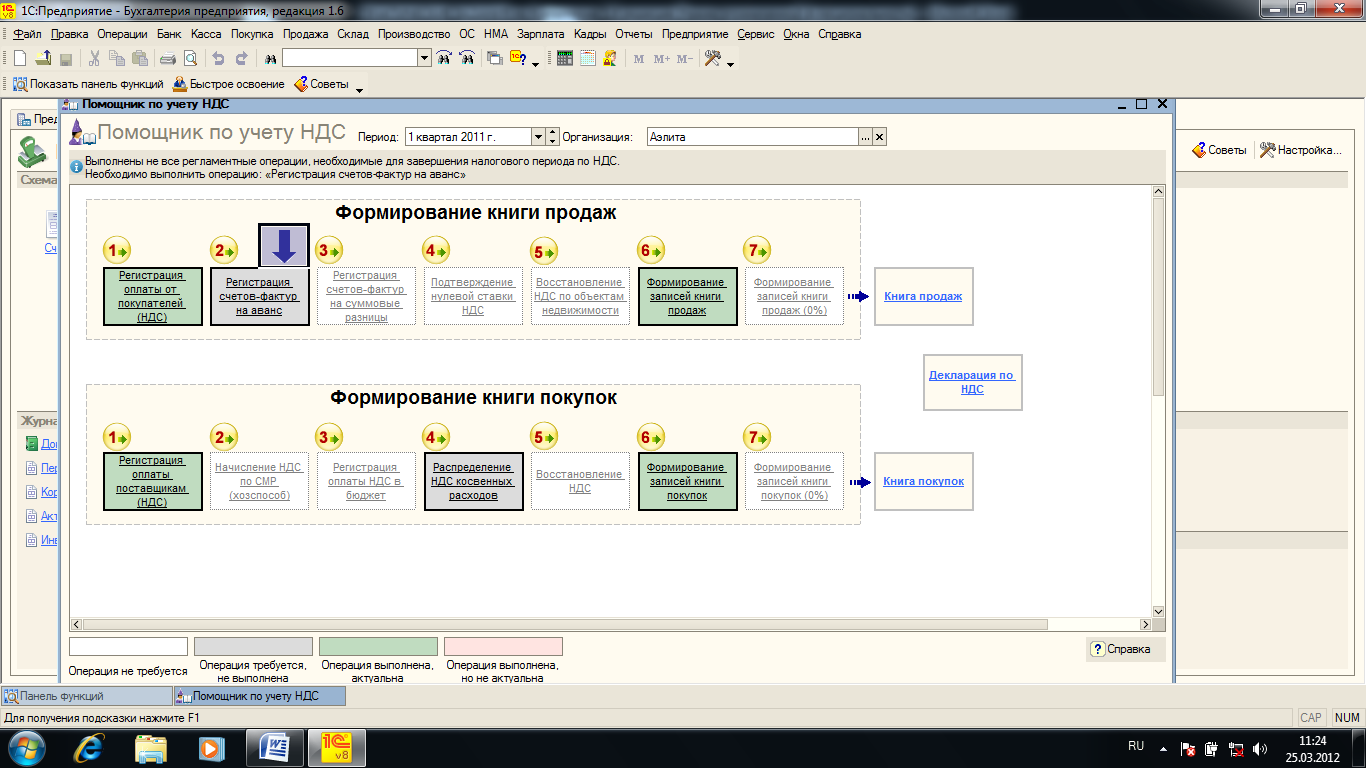Switch to the Панель функций window tab

(x=87, y=696)
